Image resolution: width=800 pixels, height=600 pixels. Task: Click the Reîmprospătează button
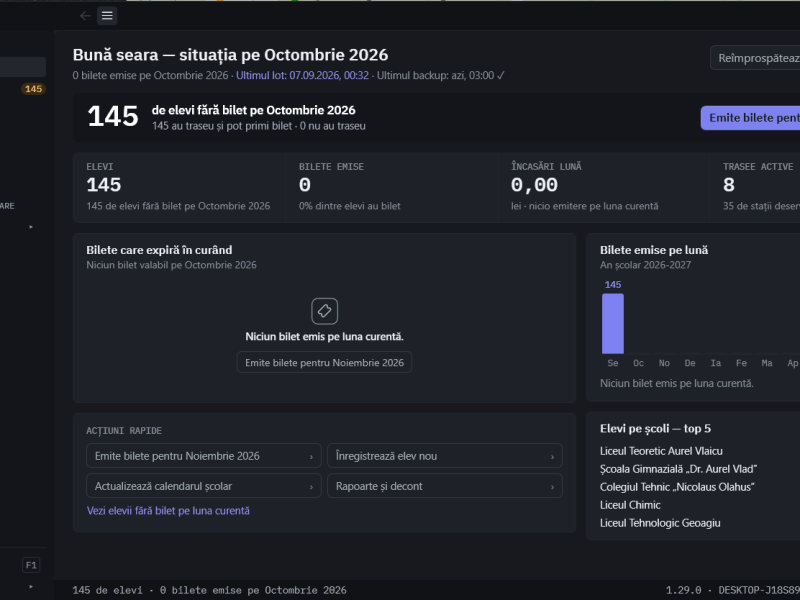755,58
